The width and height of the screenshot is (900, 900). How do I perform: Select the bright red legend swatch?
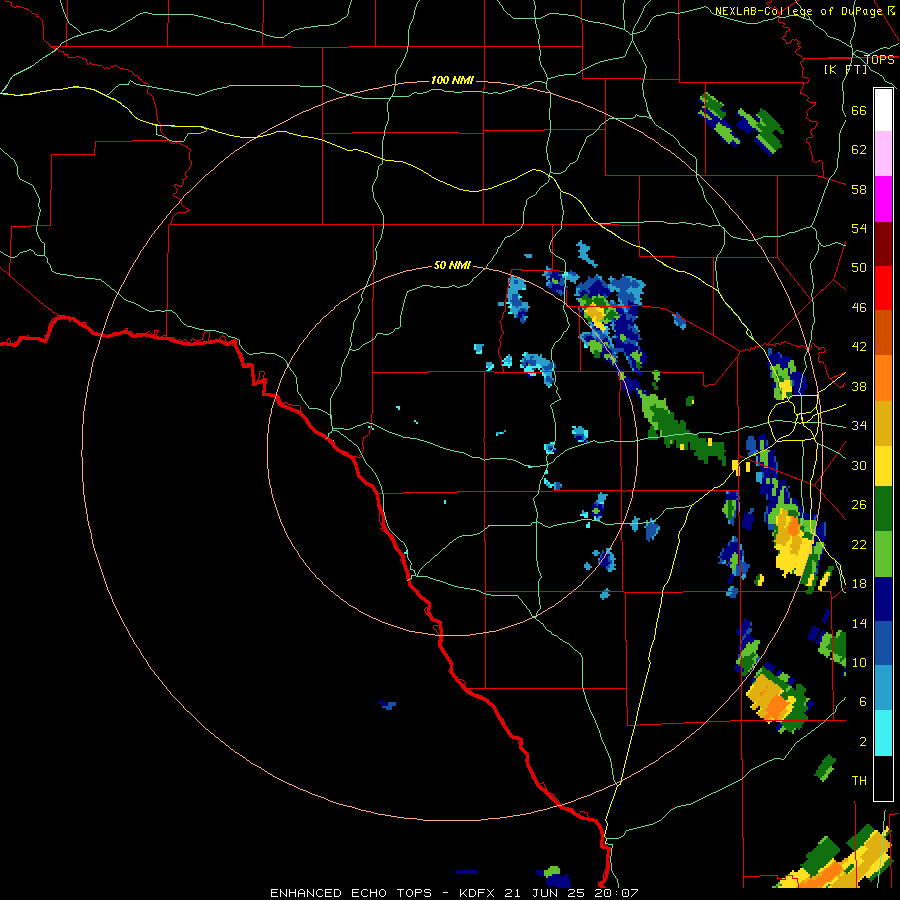point(883,288)
